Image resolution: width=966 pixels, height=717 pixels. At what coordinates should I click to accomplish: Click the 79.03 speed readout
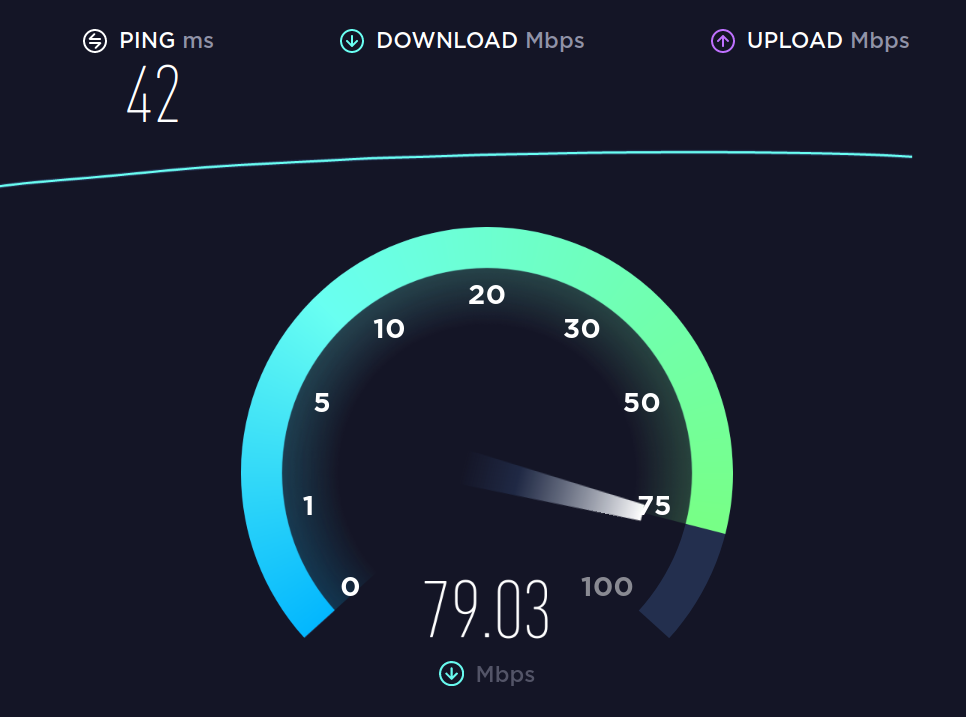click(x=486, y=609)
